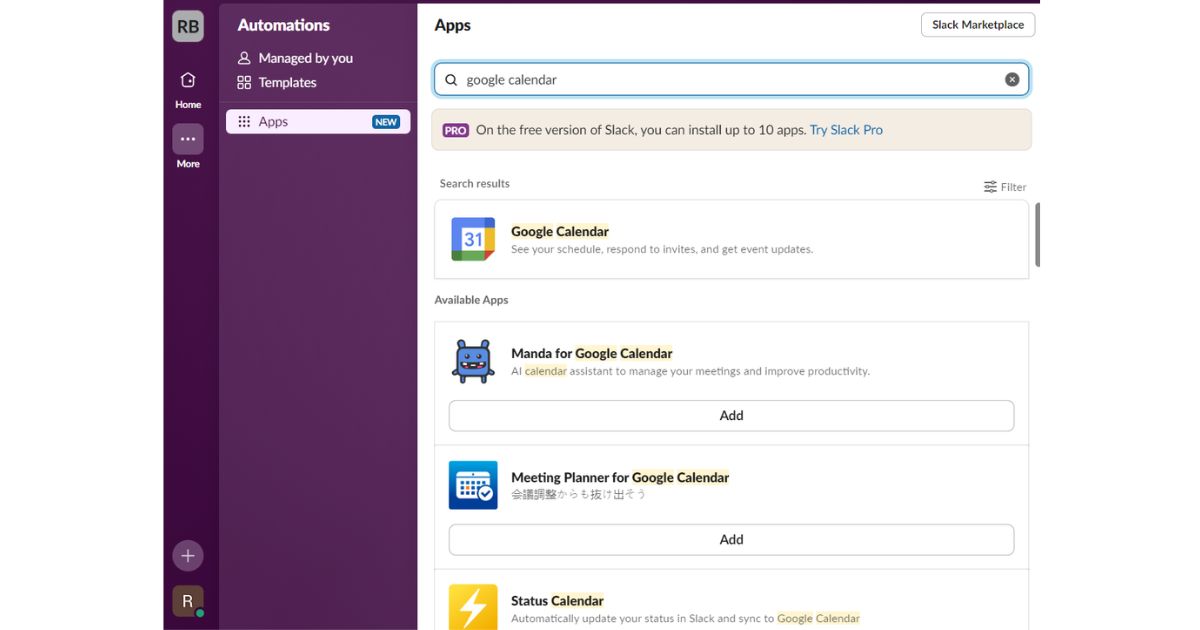Clear the search field text
The width and height of the screenshot is (1200, 630).
click(x=1012, y=80)
